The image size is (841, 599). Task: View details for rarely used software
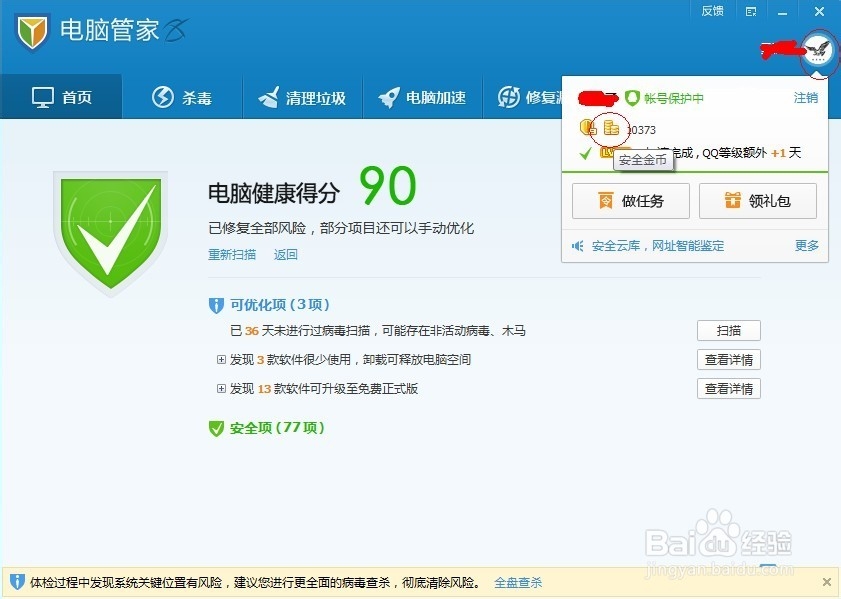click(x=729, y=359)
